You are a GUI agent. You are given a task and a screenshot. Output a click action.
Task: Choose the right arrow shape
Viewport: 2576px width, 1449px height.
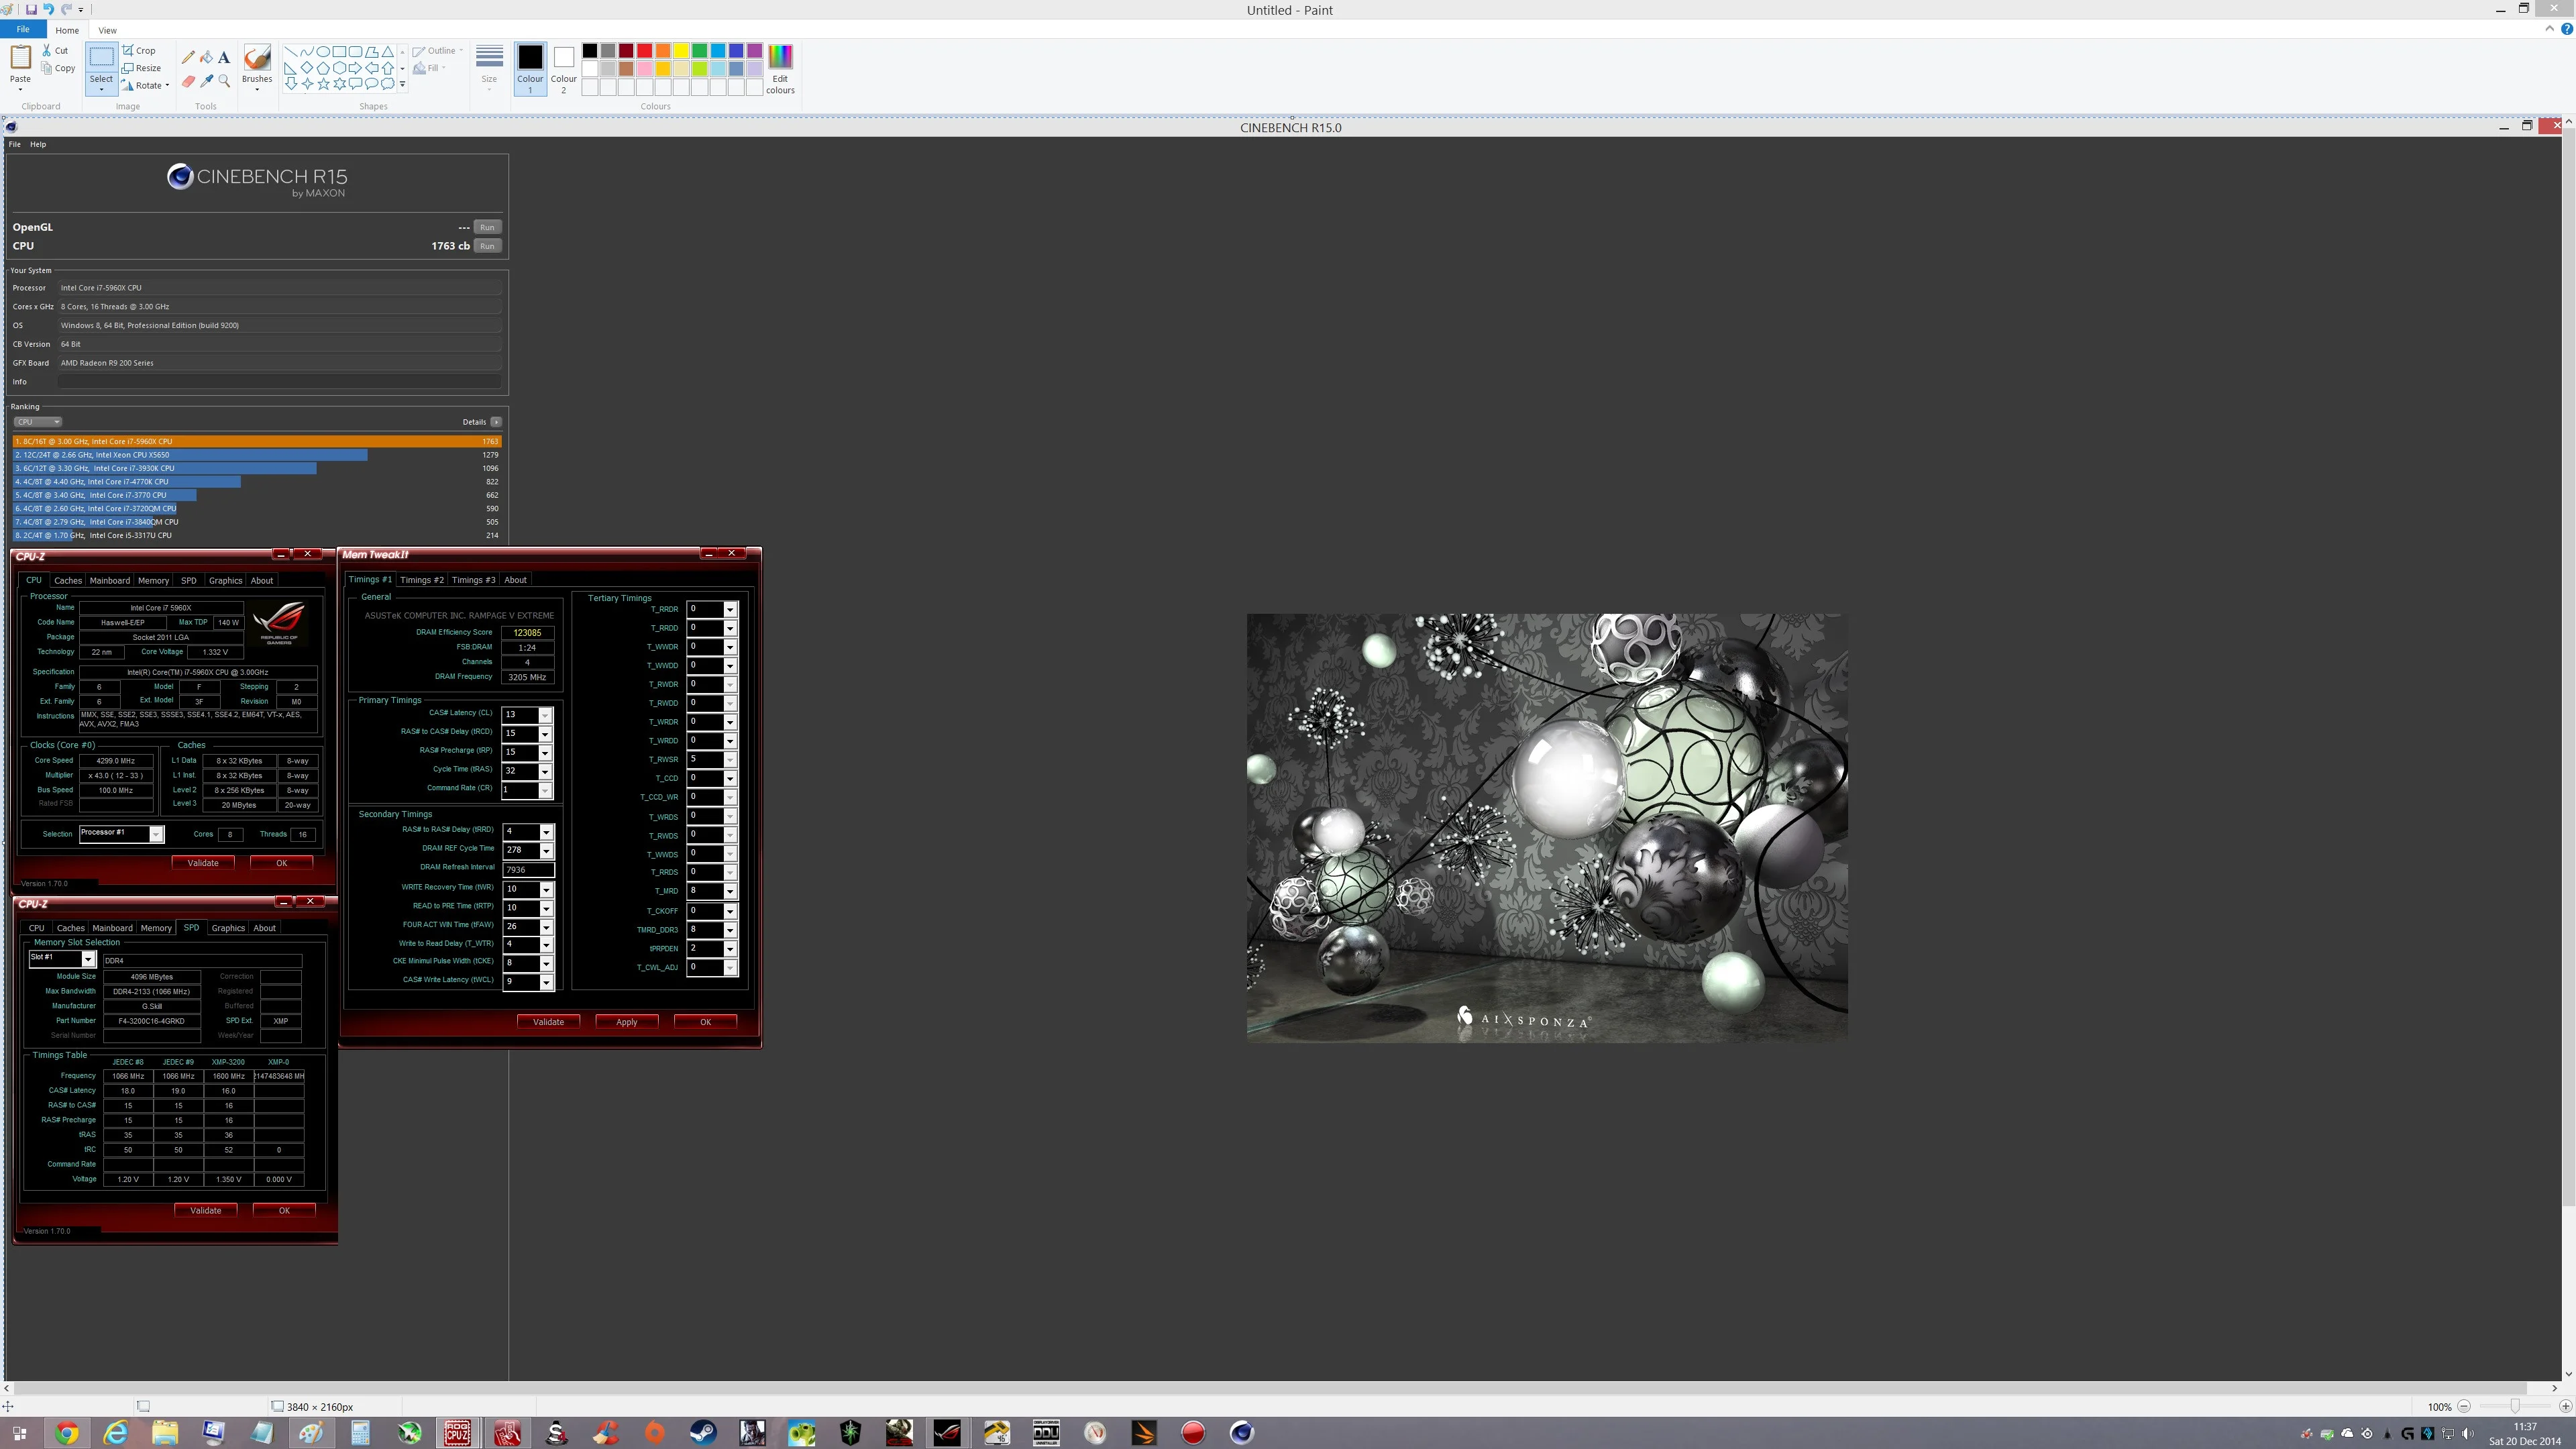coord(355,68)
